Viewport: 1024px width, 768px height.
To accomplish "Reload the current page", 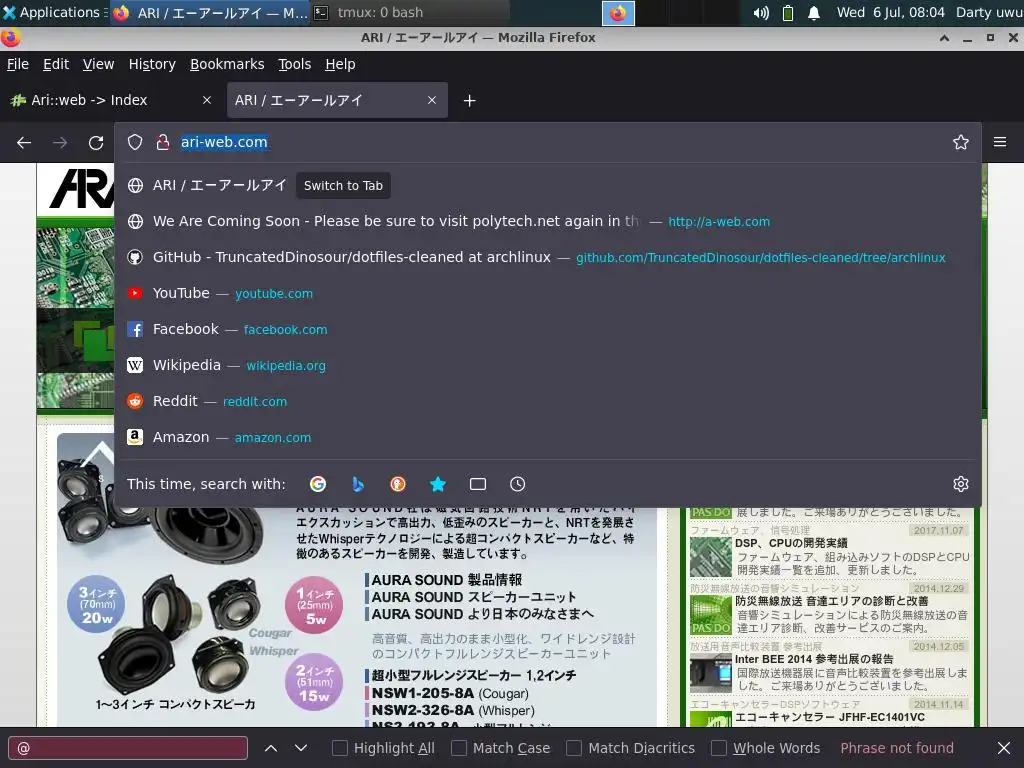I will point(96,142).
